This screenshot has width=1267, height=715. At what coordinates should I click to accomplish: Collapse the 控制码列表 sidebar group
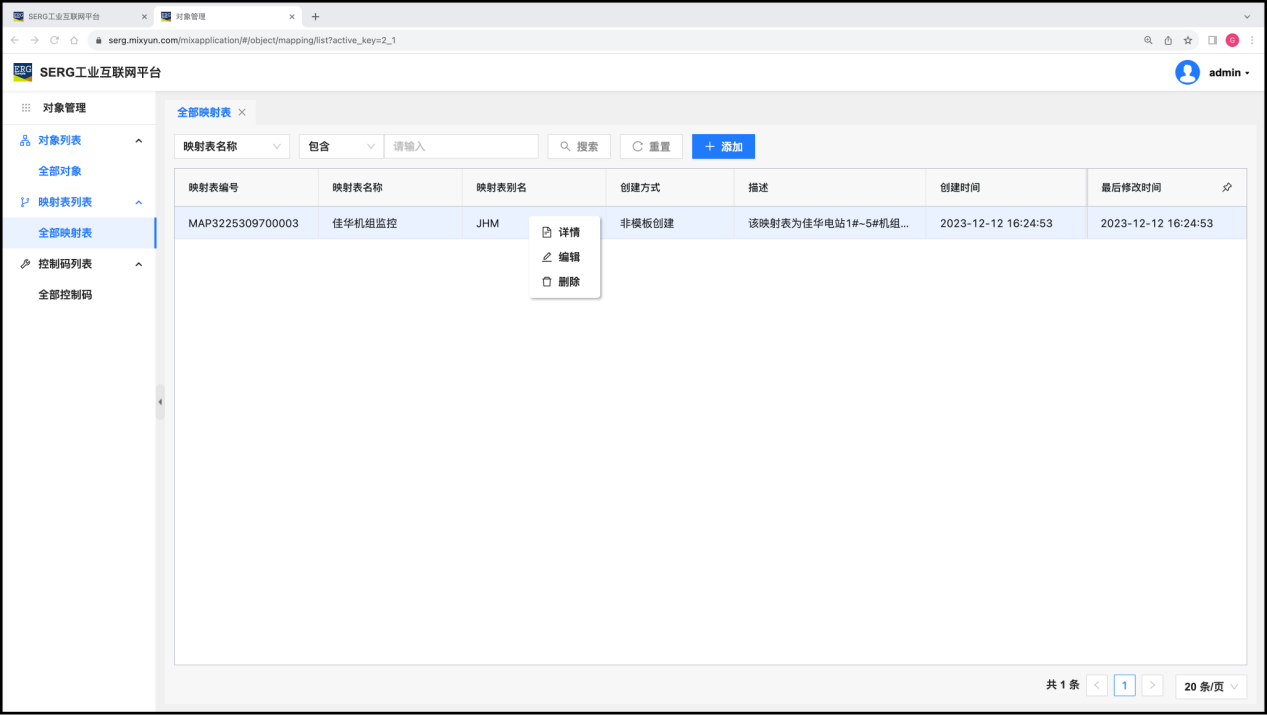[138, 264]
